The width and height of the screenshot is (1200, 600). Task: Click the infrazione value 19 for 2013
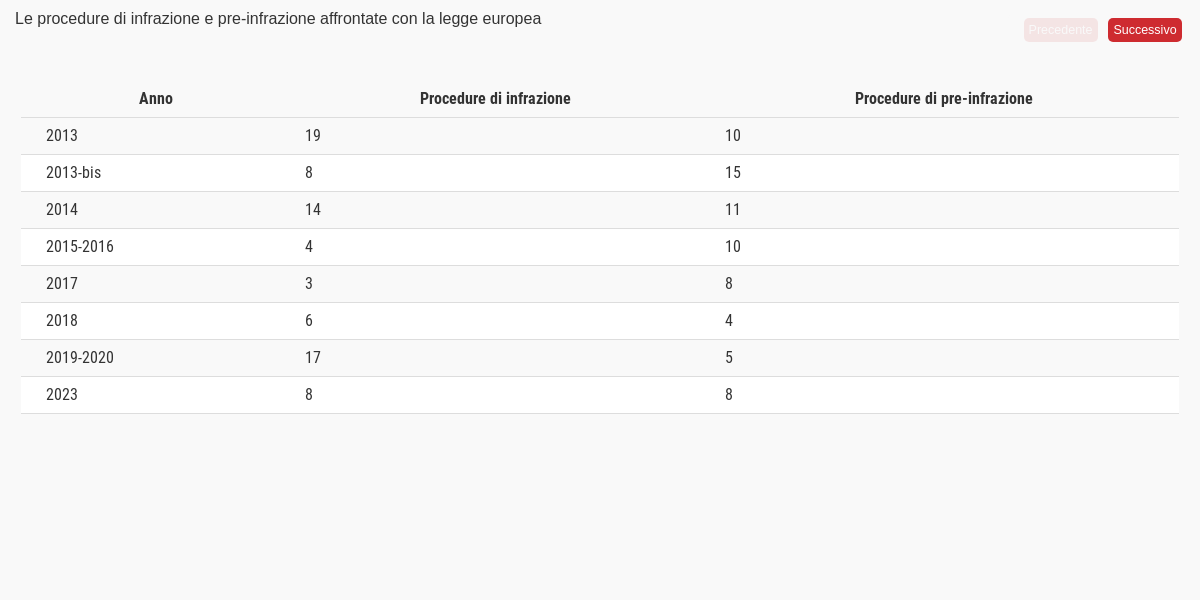point(313,136)
